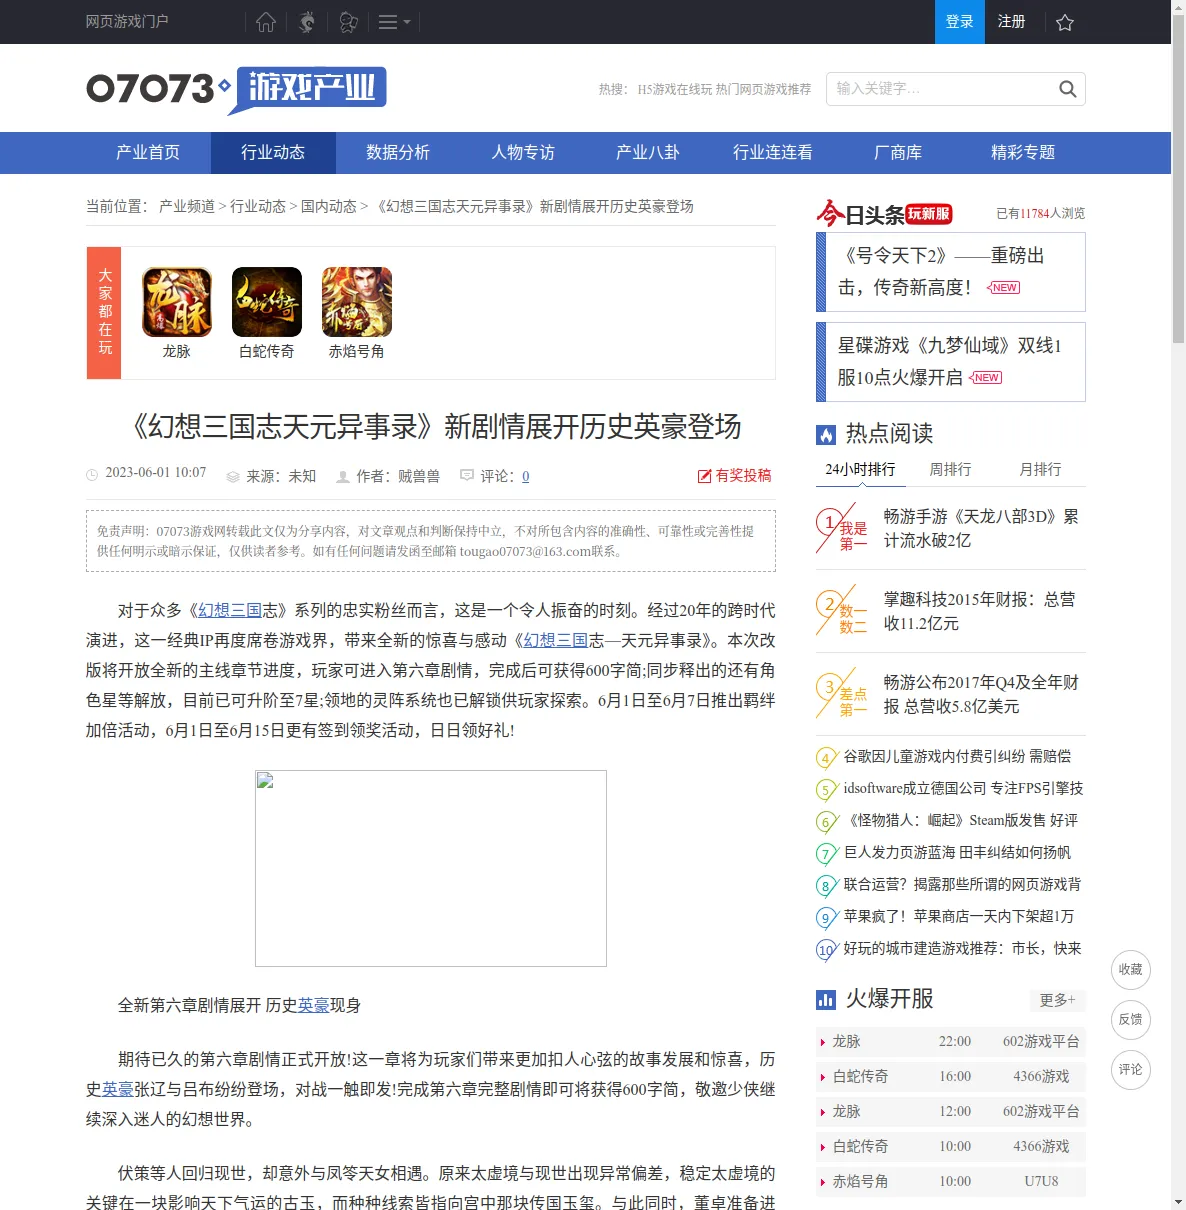
Task: Open 行业连连看 navigation tab
Action: tap(773, 153)
